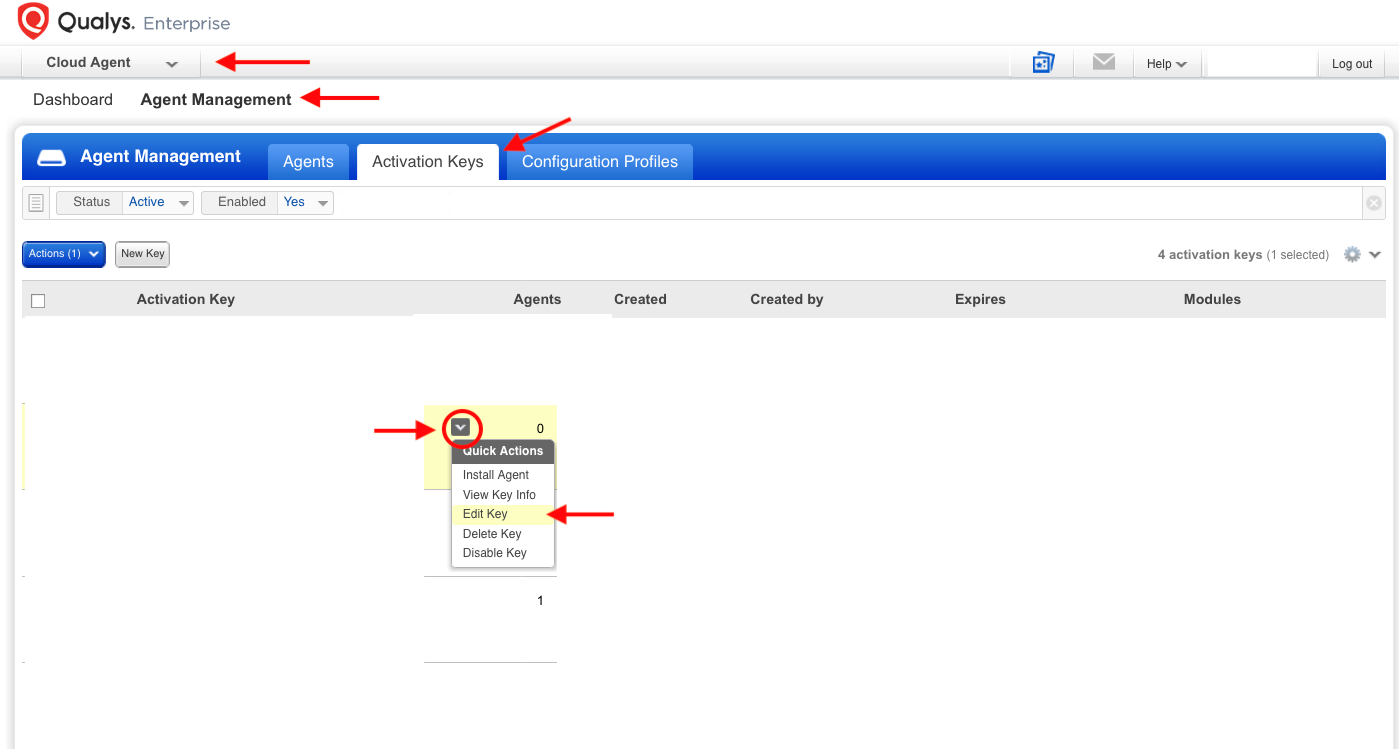Switch to the Configuration Profiles tab

click(599, 161)
